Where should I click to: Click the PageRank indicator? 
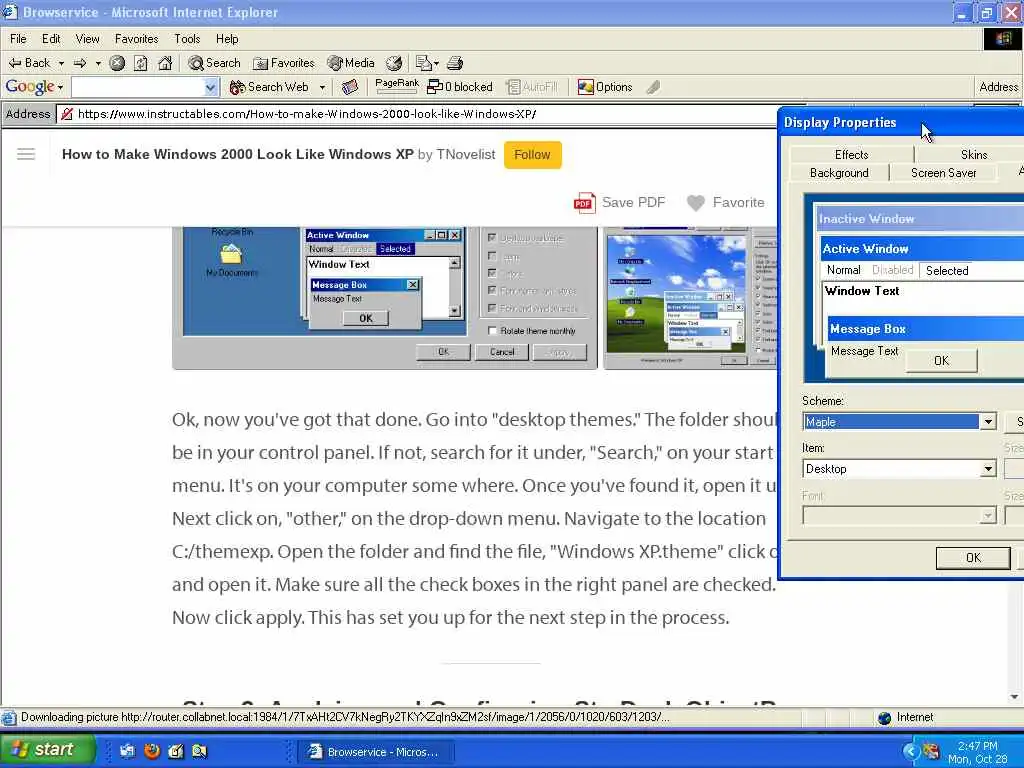point(397,87)
